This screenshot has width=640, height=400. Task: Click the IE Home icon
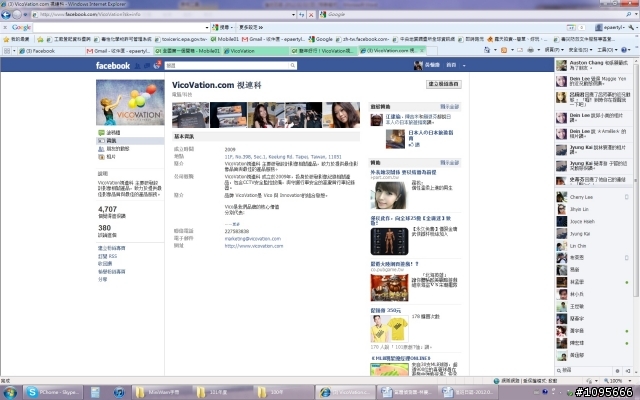coord(487,50)
